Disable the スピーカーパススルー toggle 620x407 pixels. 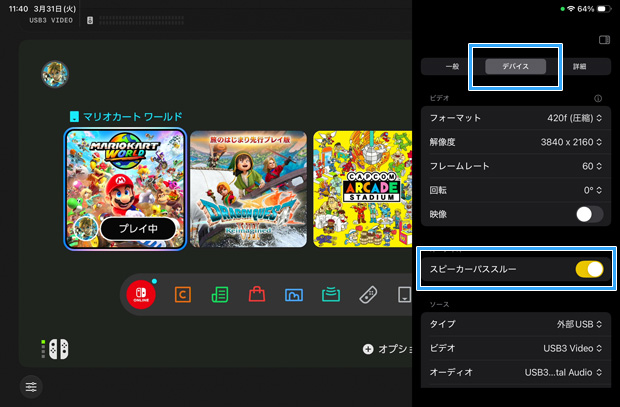click(x=589, y=269)
